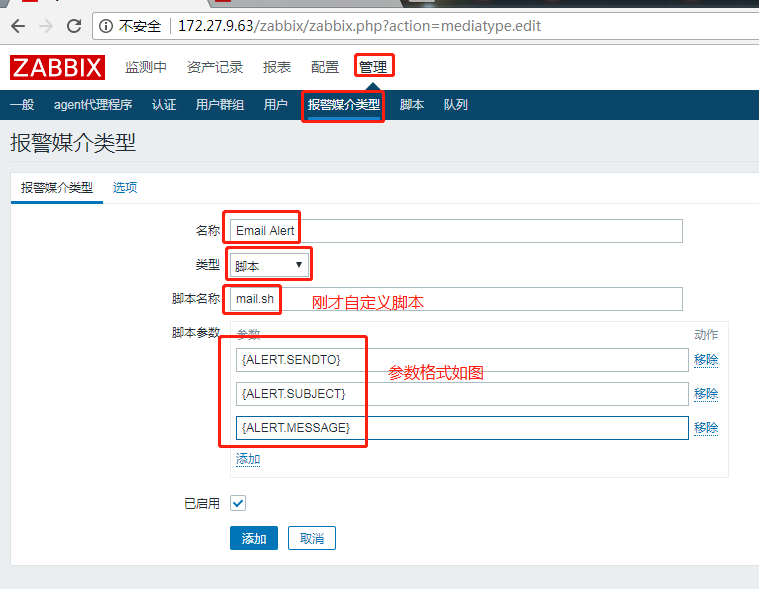
Task: Select the 用户群组 submenu item
Action: [x=220, y=105]
